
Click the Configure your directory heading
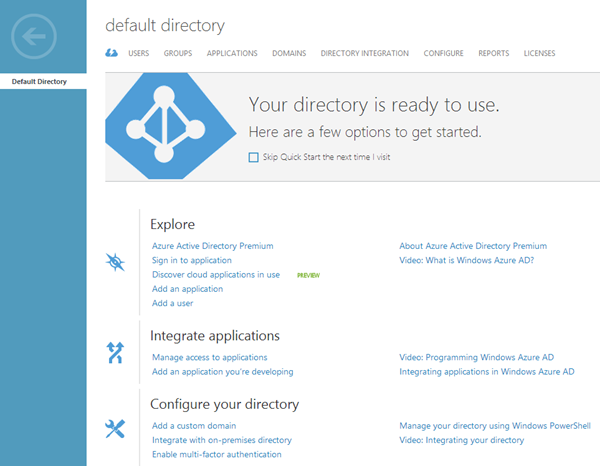[x=225, y=404]
